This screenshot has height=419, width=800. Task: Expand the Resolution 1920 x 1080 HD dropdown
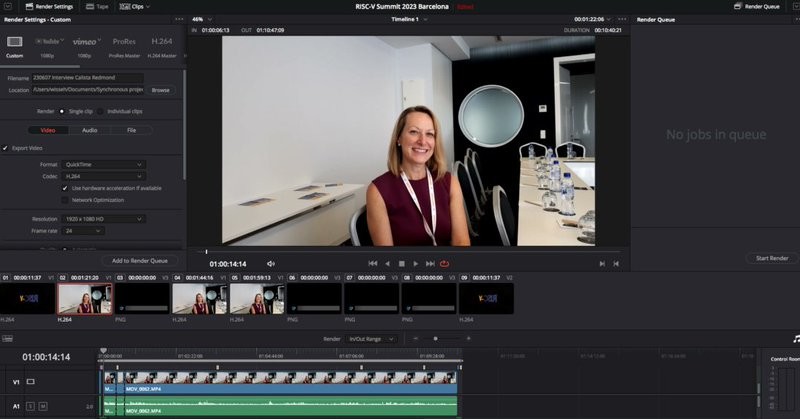coord(103,218)
